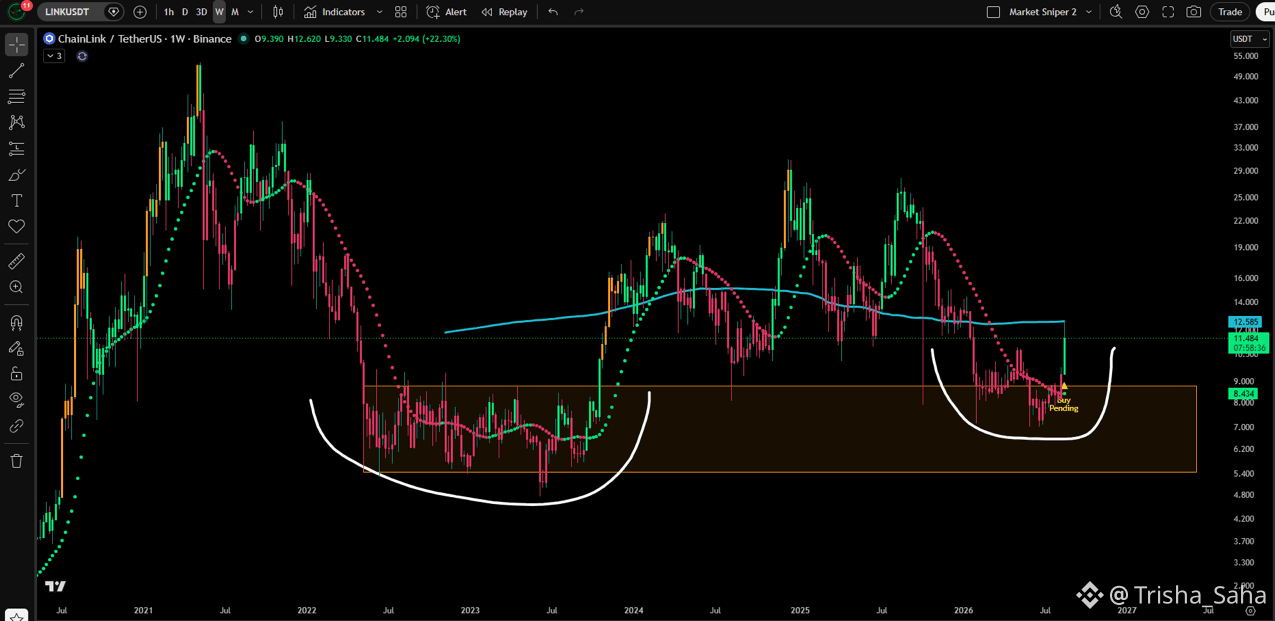Image resolution: width=1275 pixels, height=621 pixels.
Task: Click the ChainLink / TetherUS chart title
Action: pos(144,39)
